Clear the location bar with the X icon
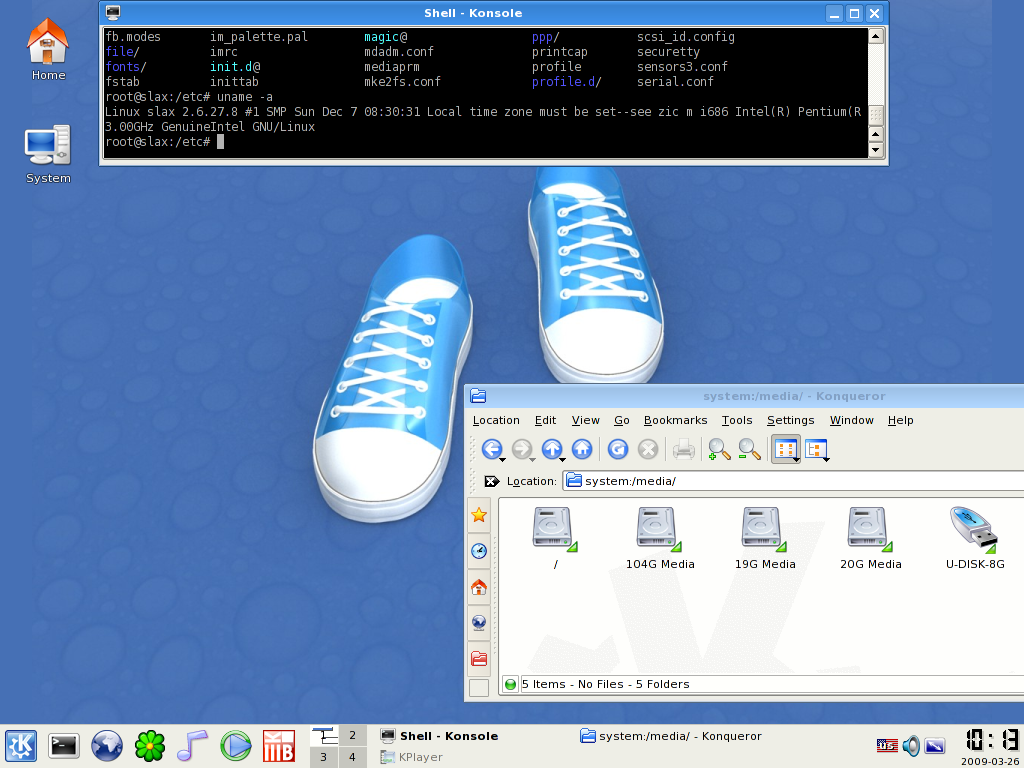 click(492, 481)
